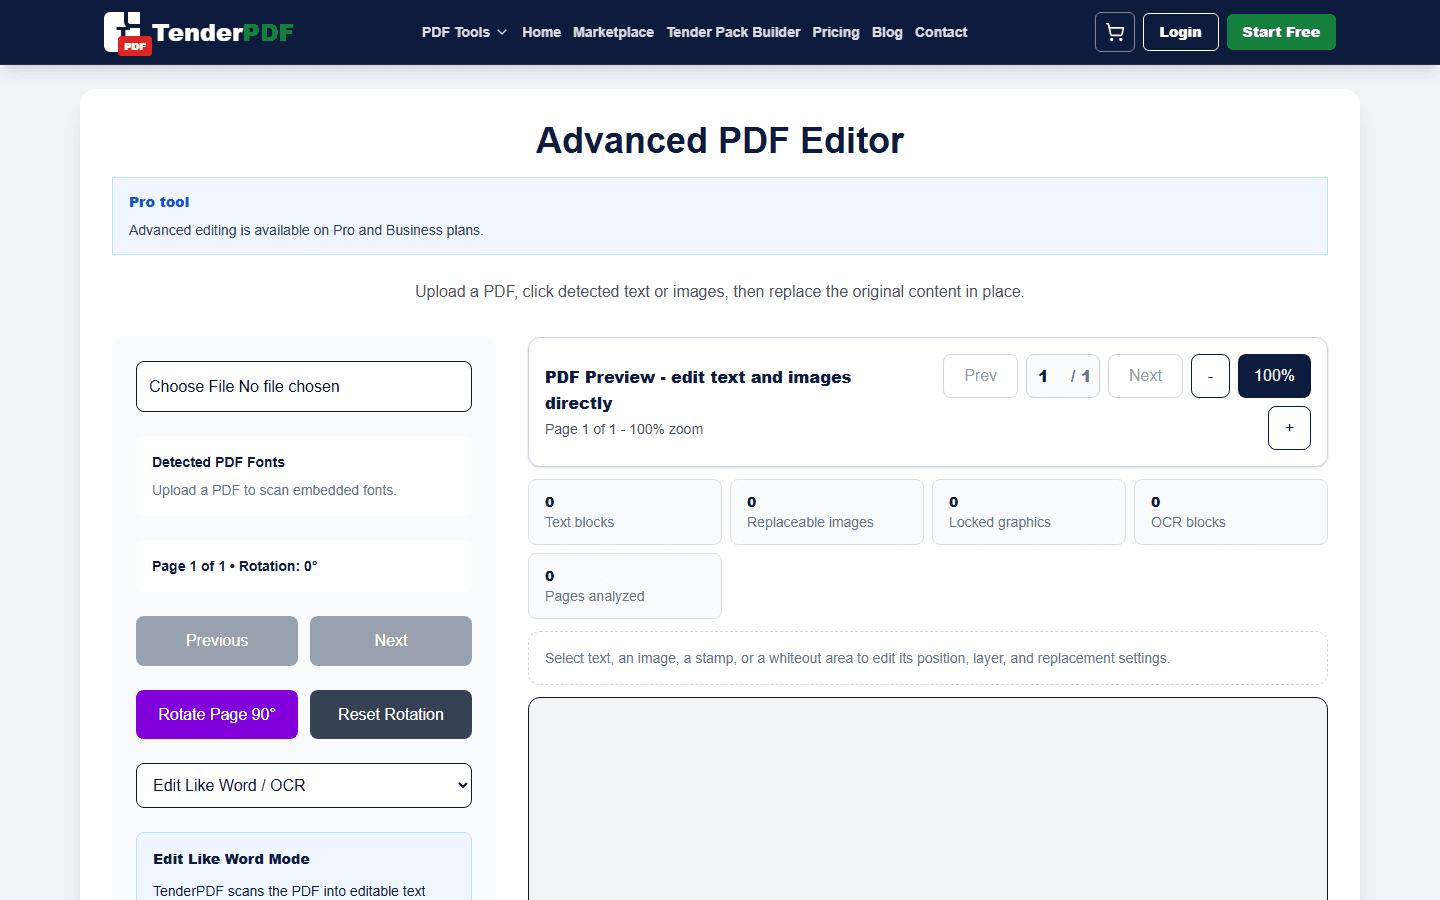Viewport: 1440px width, 900px height.
Task: Open Tender Pack Builder
Action: pyautogui.click(x=733, y=32)
